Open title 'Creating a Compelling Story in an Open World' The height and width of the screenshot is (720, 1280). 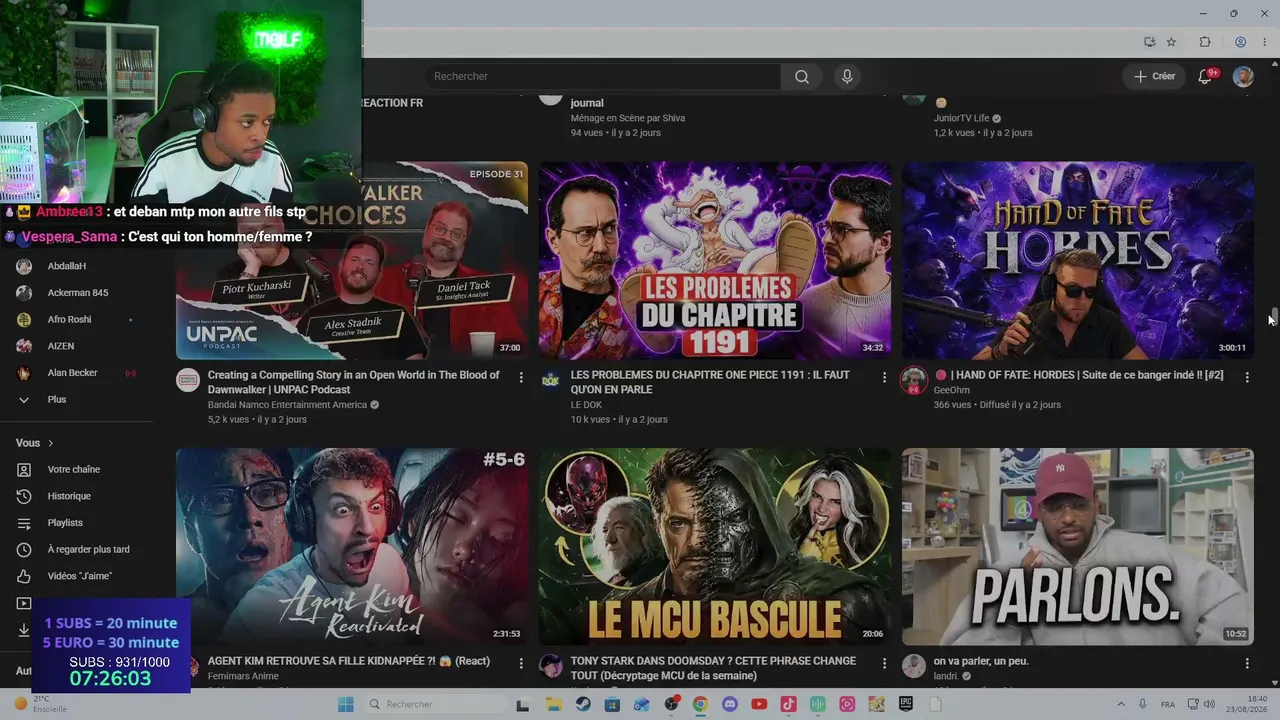353,382
